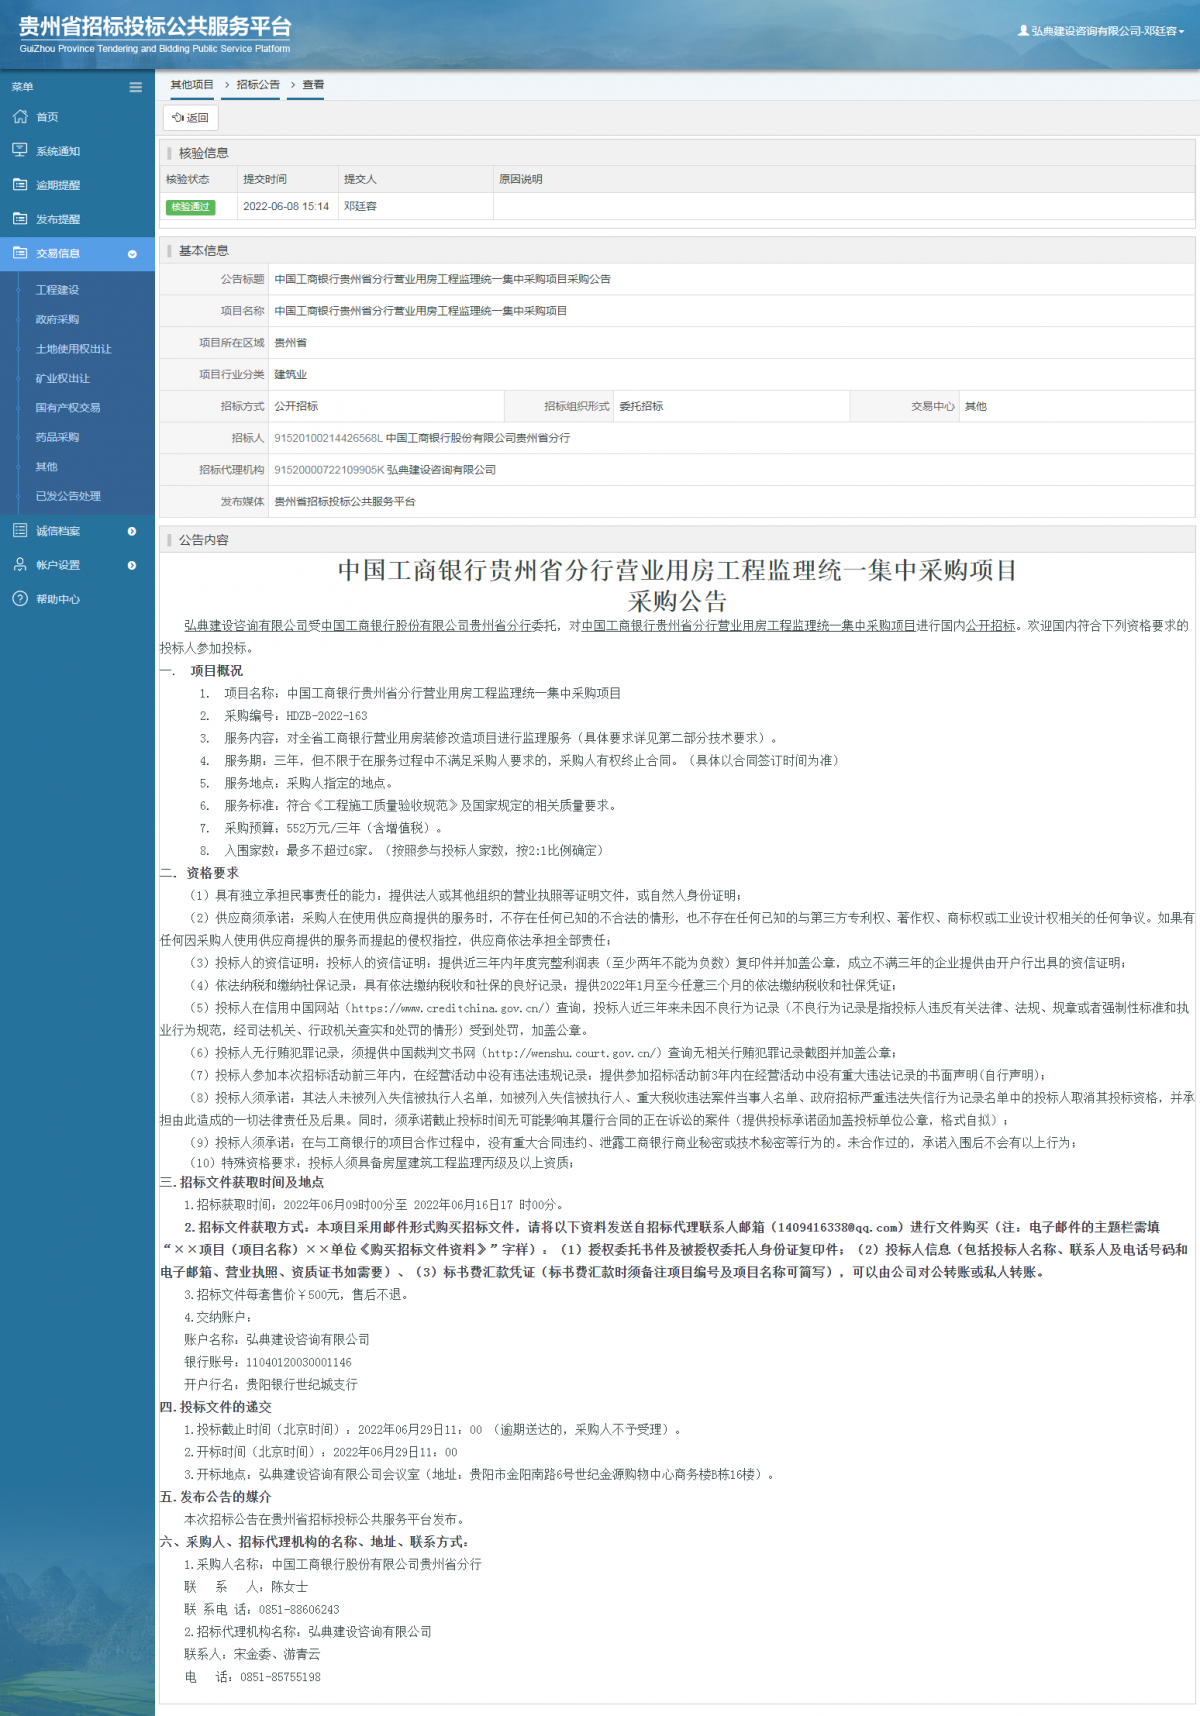Open the user account dropdown 弘典建设咨询有限公司-邓廷容
This screenshot has width=1200, height=1716.
1101,31
